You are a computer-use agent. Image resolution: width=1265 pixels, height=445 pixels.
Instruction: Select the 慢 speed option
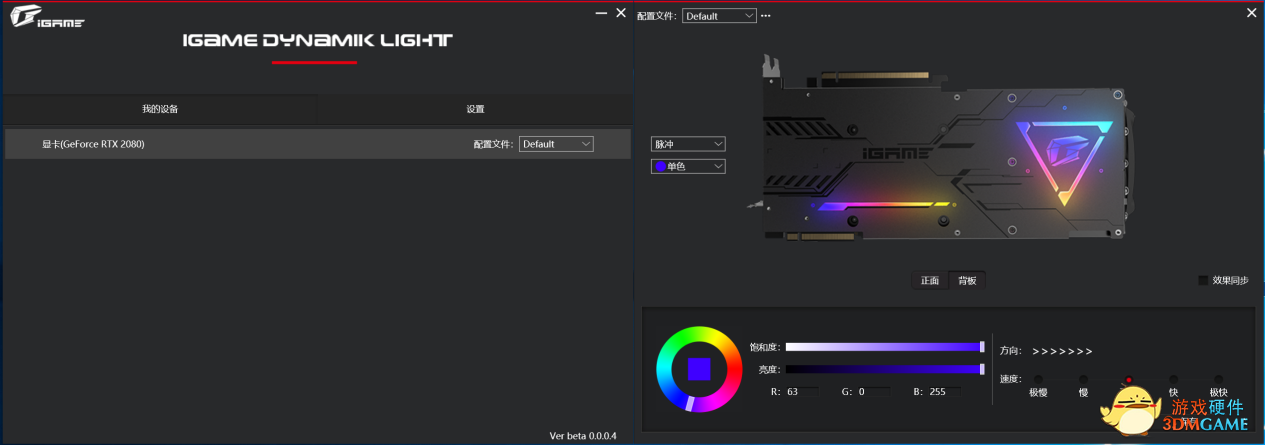click(1083, 380)
